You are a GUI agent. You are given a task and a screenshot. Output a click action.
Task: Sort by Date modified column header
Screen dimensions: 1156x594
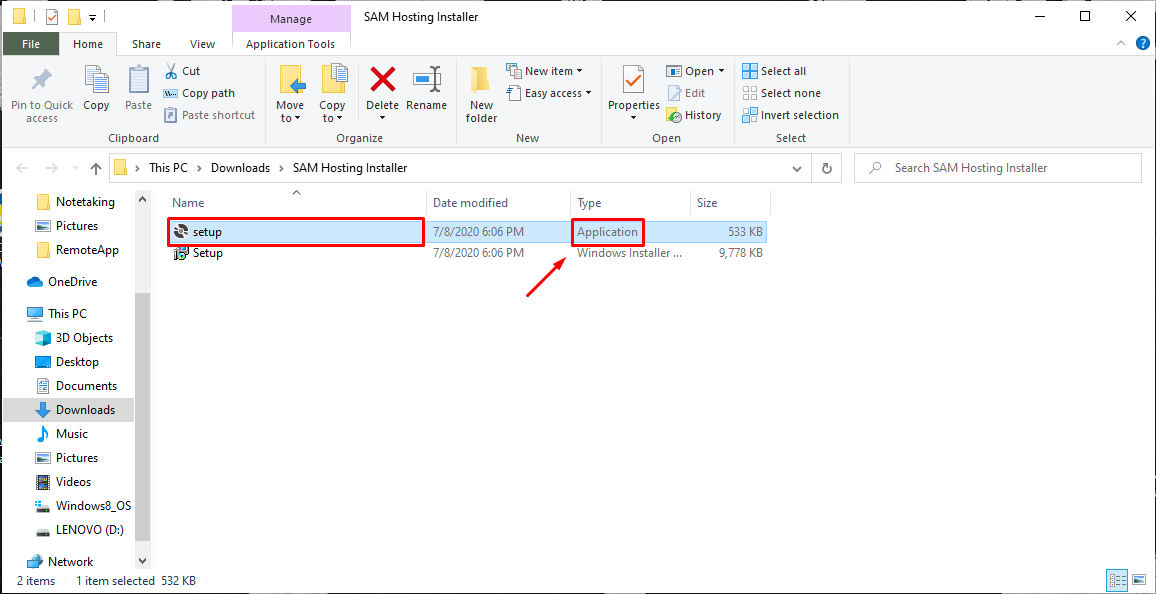(498, 203)
